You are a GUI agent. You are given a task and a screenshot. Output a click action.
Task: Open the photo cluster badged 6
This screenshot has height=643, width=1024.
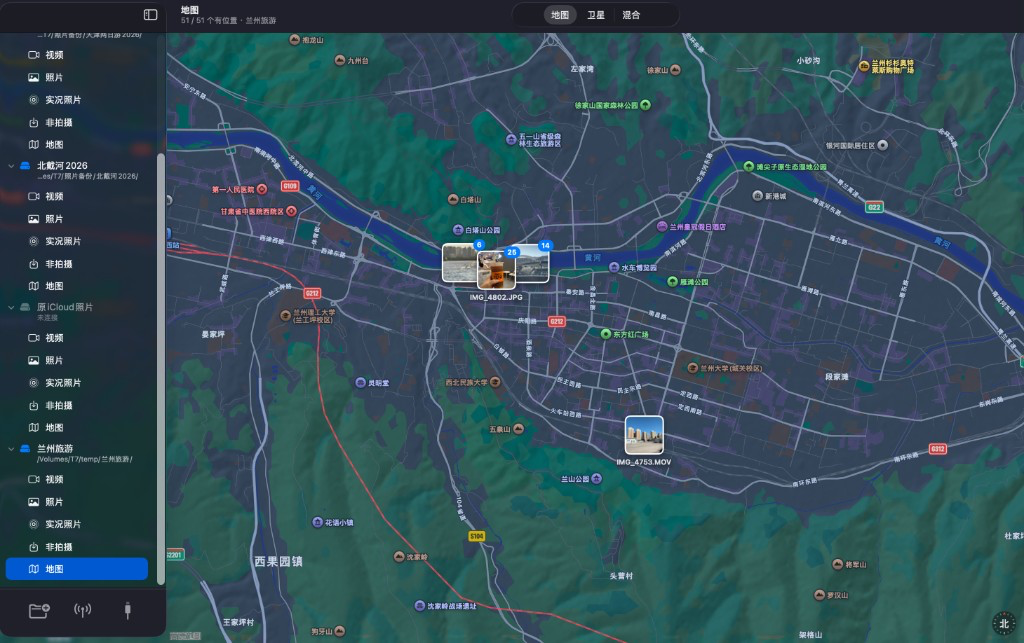(460, 262)
